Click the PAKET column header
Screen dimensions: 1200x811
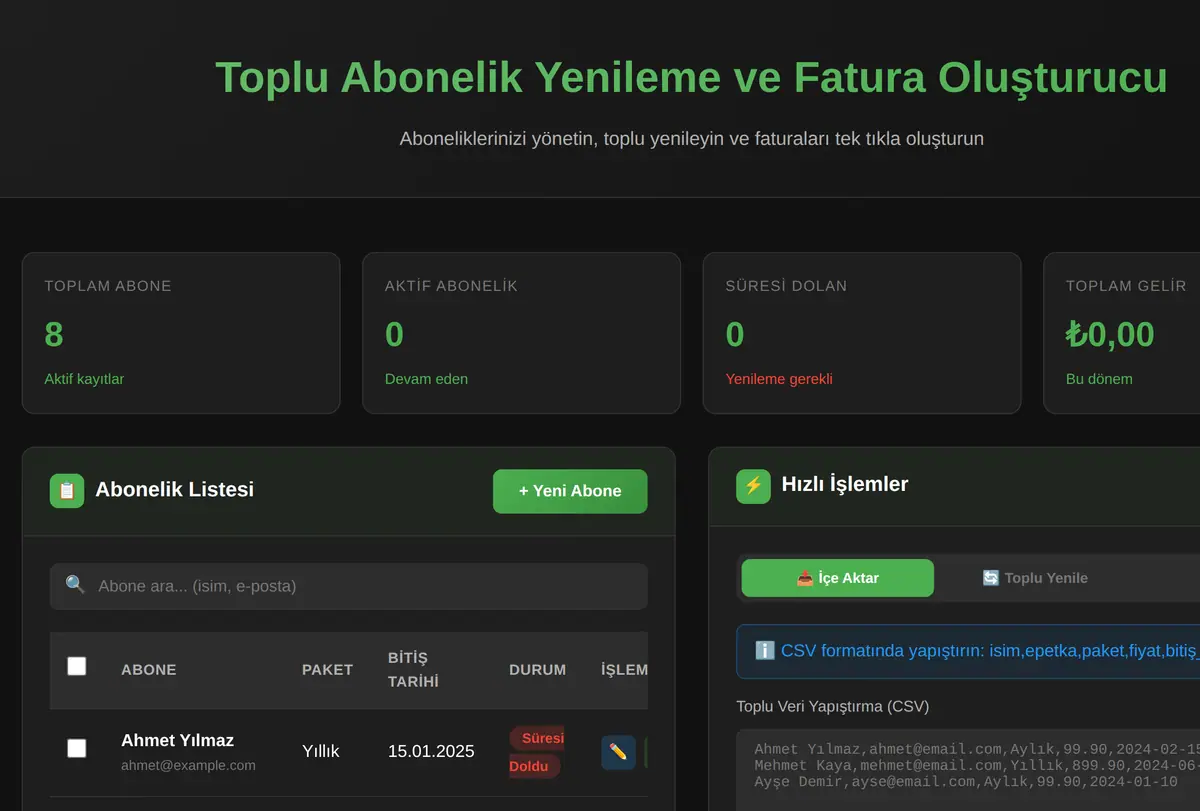[327, 670]
